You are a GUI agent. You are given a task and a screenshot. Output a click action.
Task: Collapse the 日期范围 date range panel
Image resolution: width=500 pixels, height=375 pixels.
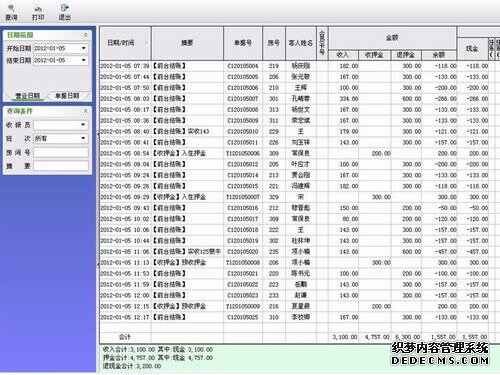click(85, 35)
